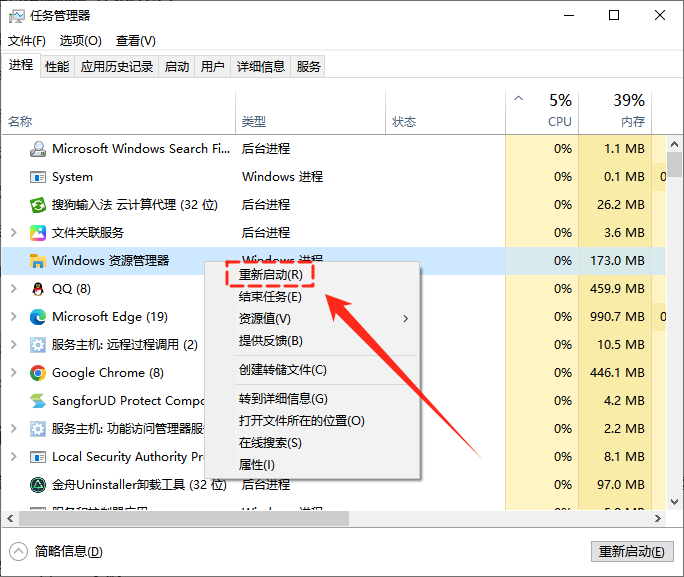Sort by the 类型 column header

(x=311, y=113)
